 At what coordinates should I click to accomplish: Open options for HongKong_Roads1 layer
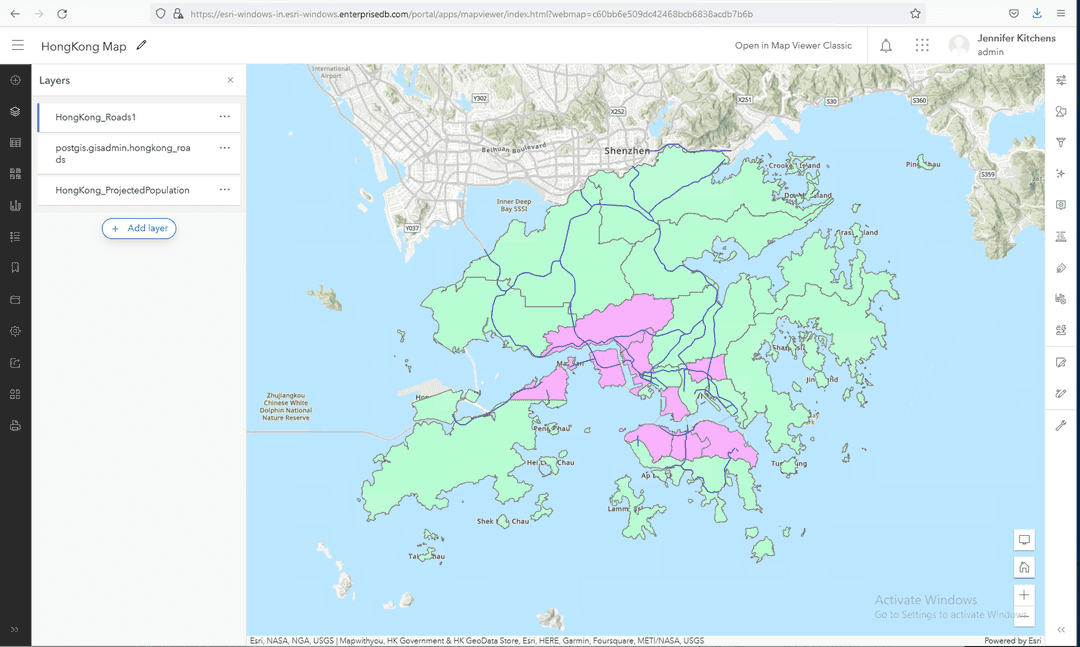click(x=225, y=116)
